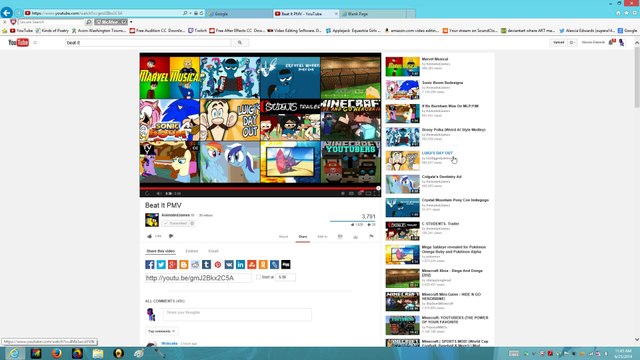Share video via Blogger icon
The height and width of the screenshot is (360, 640).
[x=184, y=264]
